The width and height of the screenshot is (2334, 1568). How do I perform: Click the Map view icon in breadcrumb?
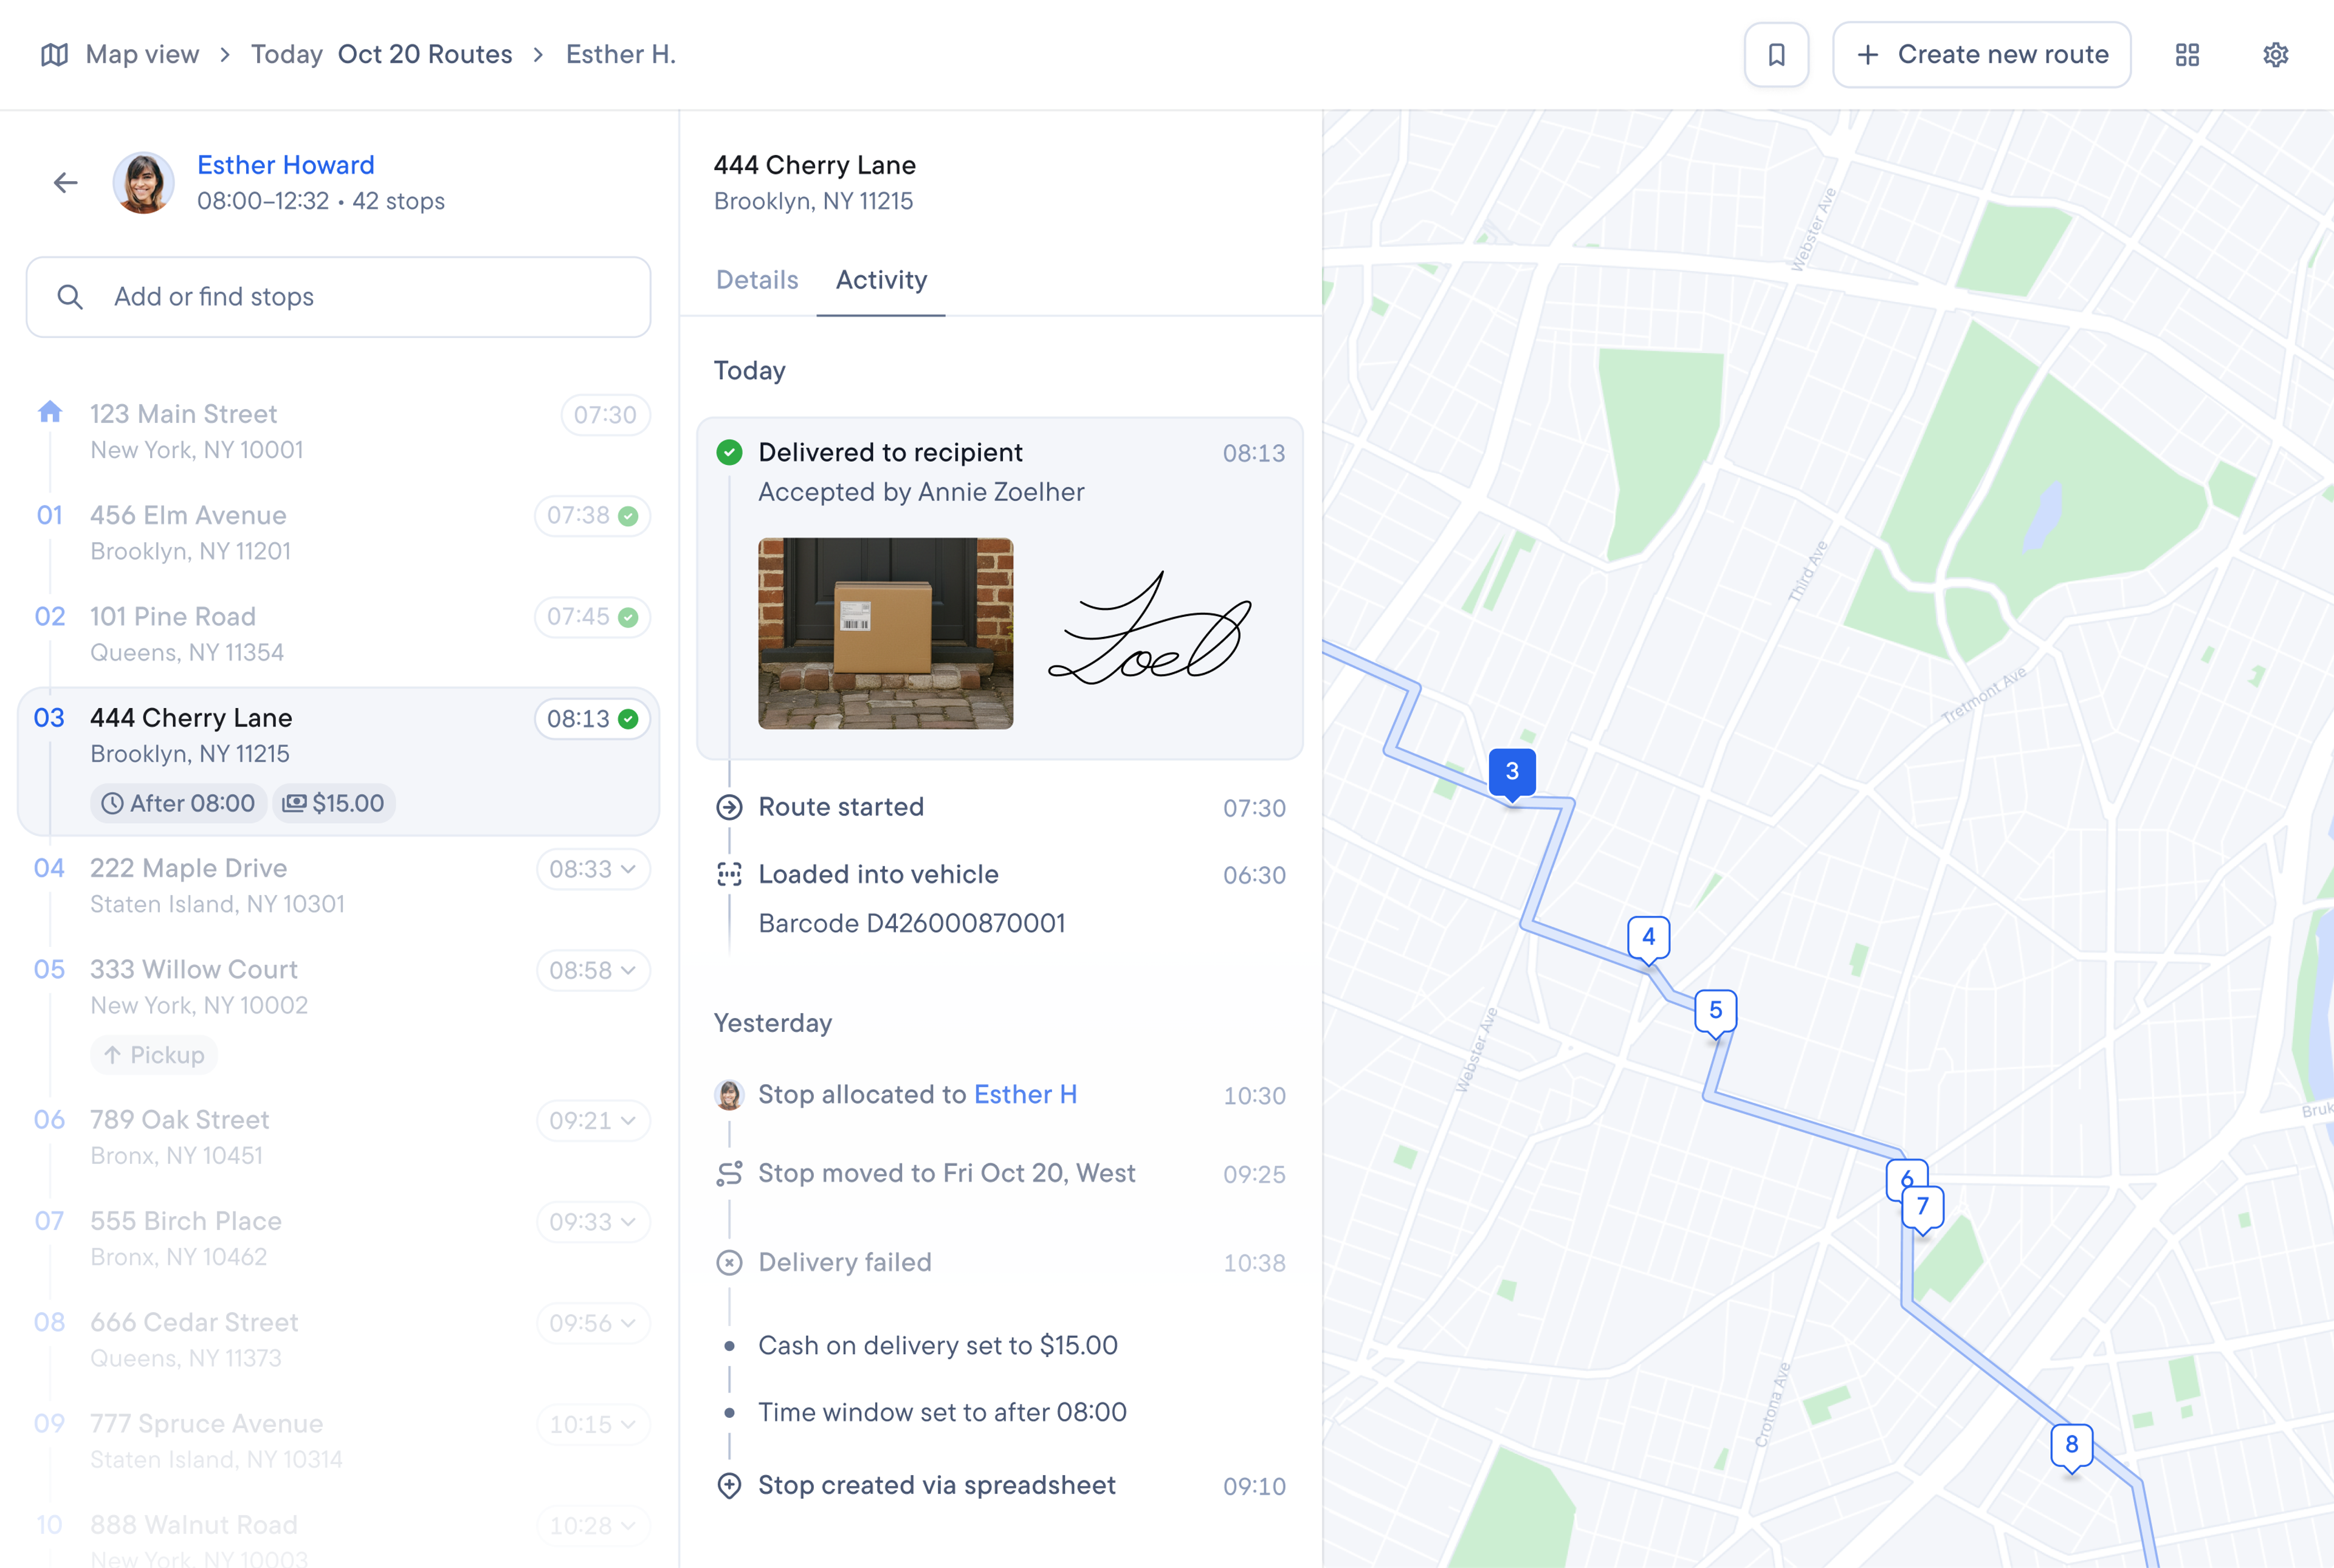[x=54, y=54]
